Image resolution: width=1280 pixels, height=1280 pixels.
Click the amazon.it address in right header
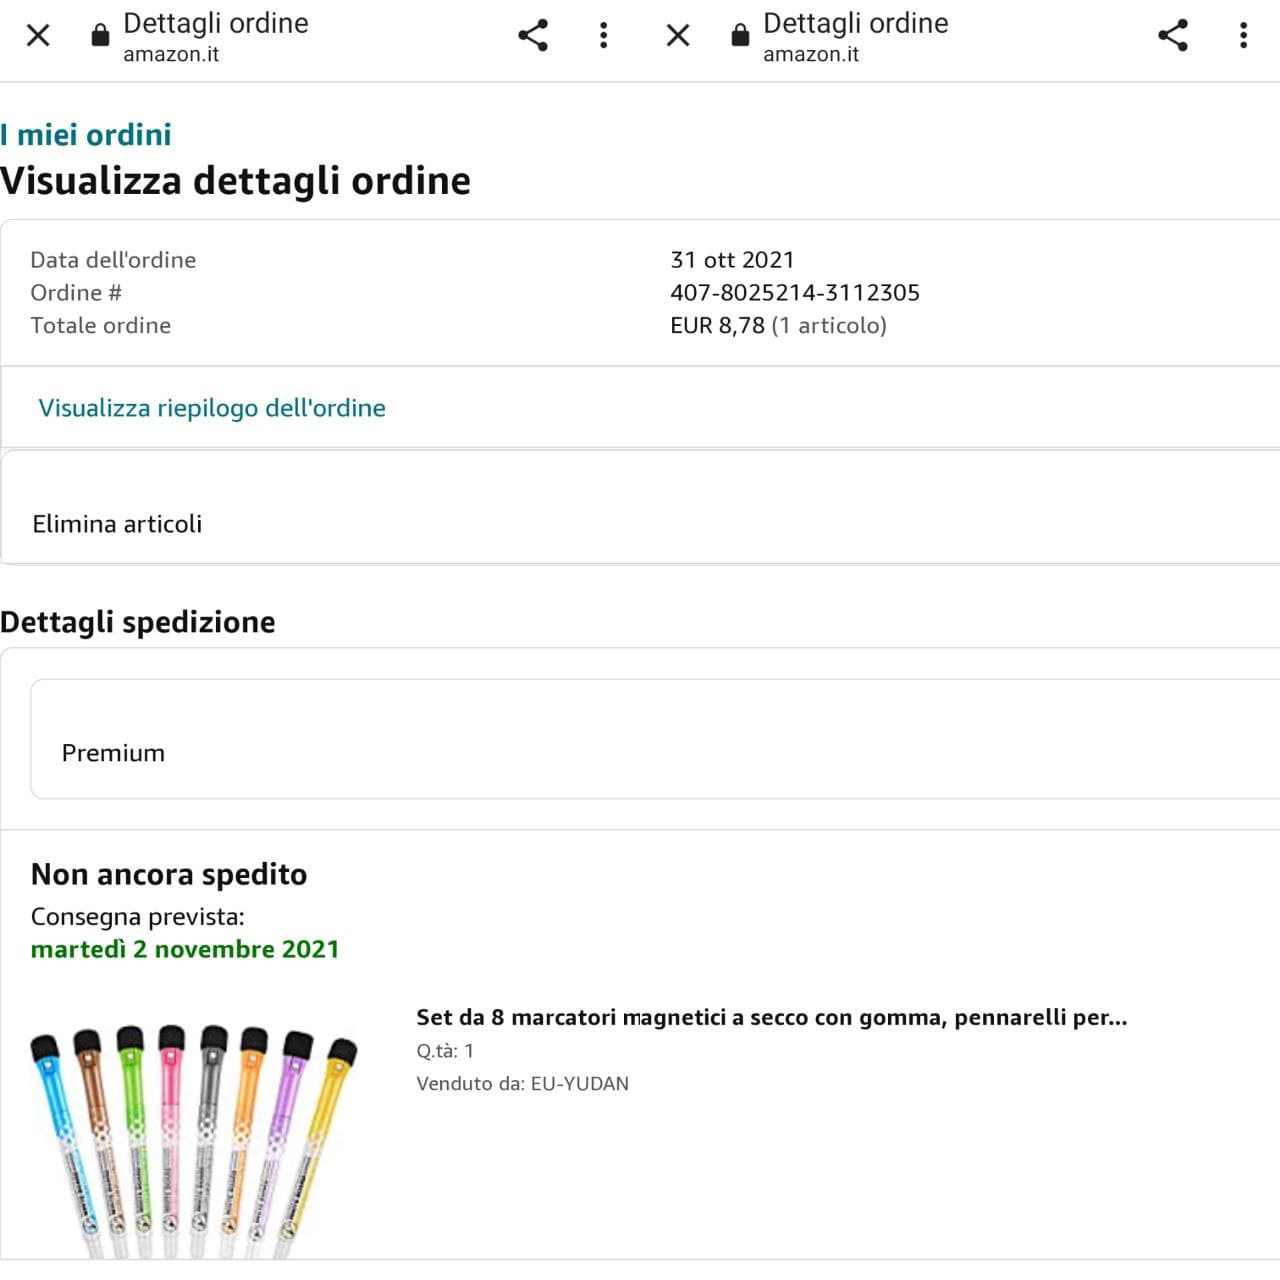(x=811, y=54)
